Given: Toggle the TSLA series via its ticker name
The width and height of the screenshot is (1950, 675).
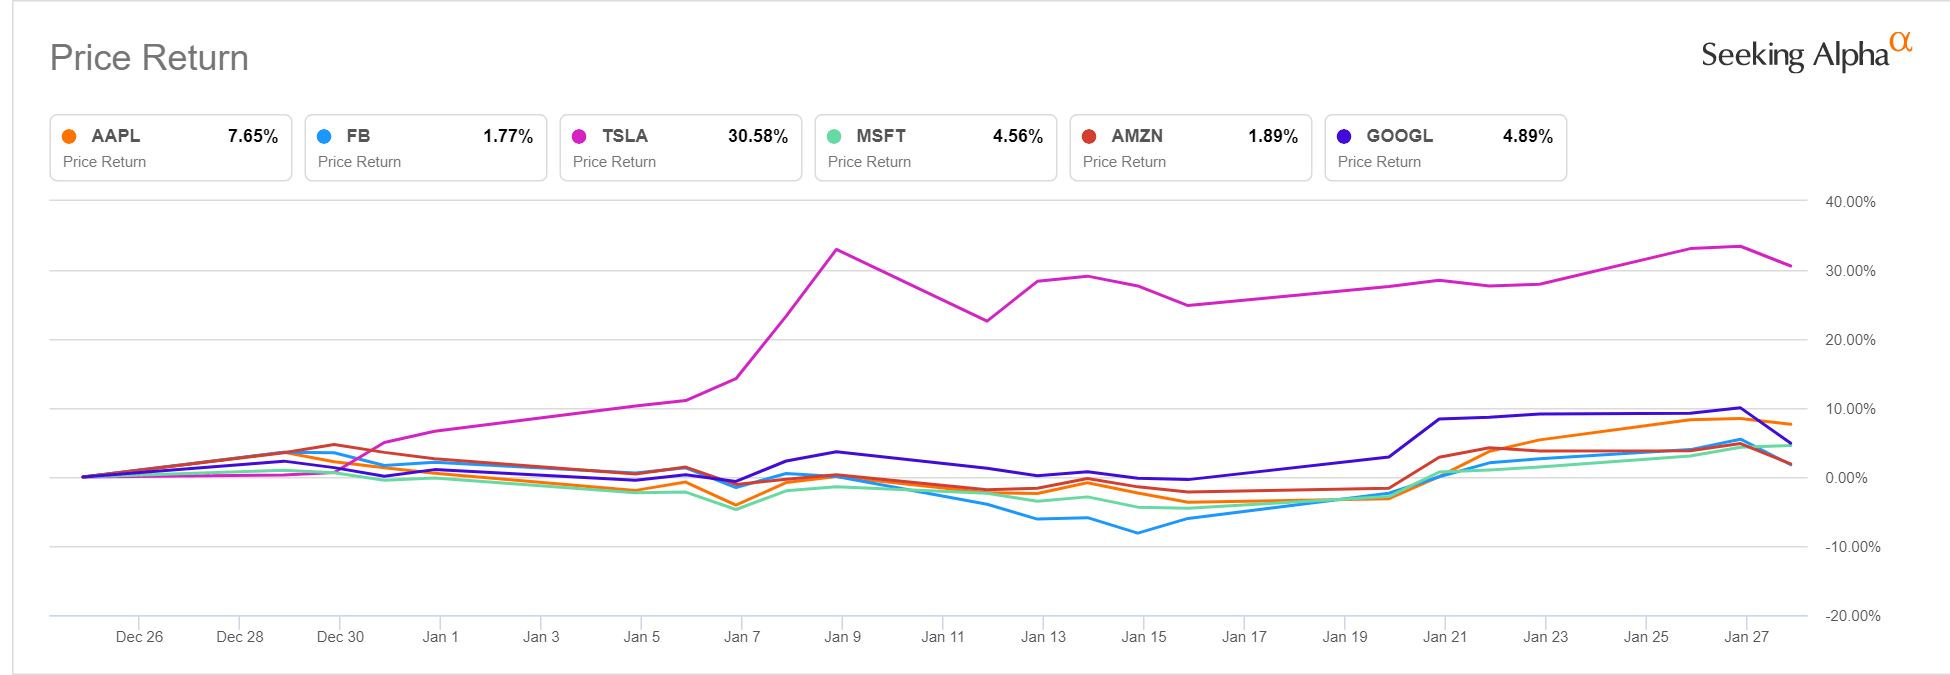Looking at the screenshot, I should click(x=625, y=136).
